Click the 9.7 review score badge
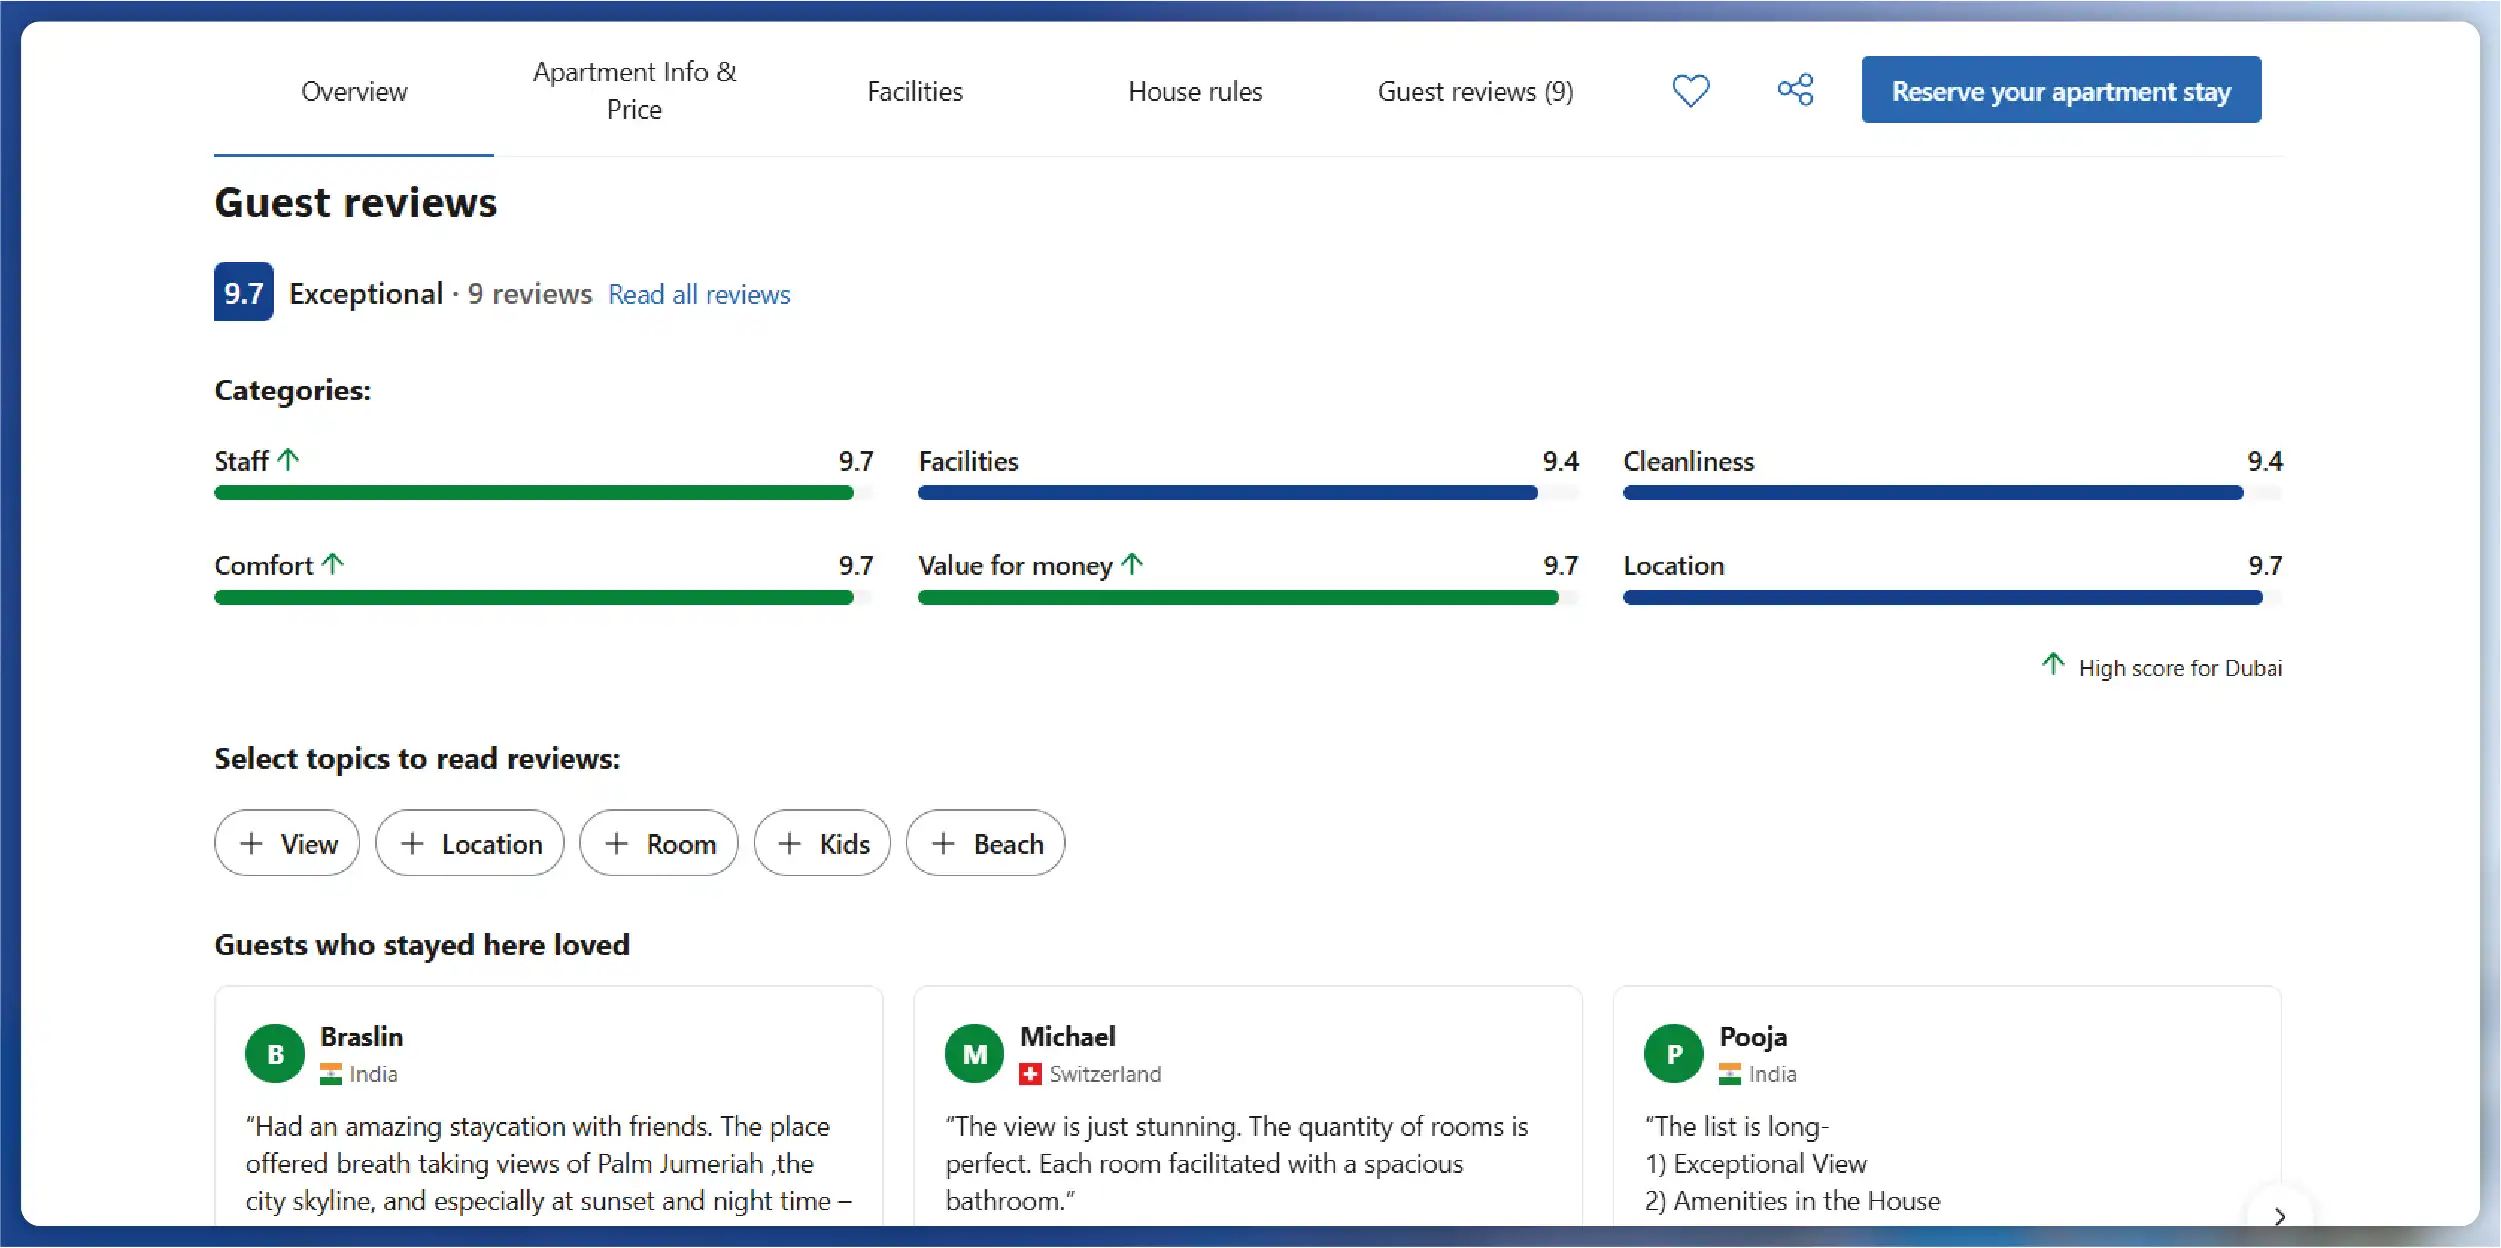2501x1248 pixels. click(243, 292)
